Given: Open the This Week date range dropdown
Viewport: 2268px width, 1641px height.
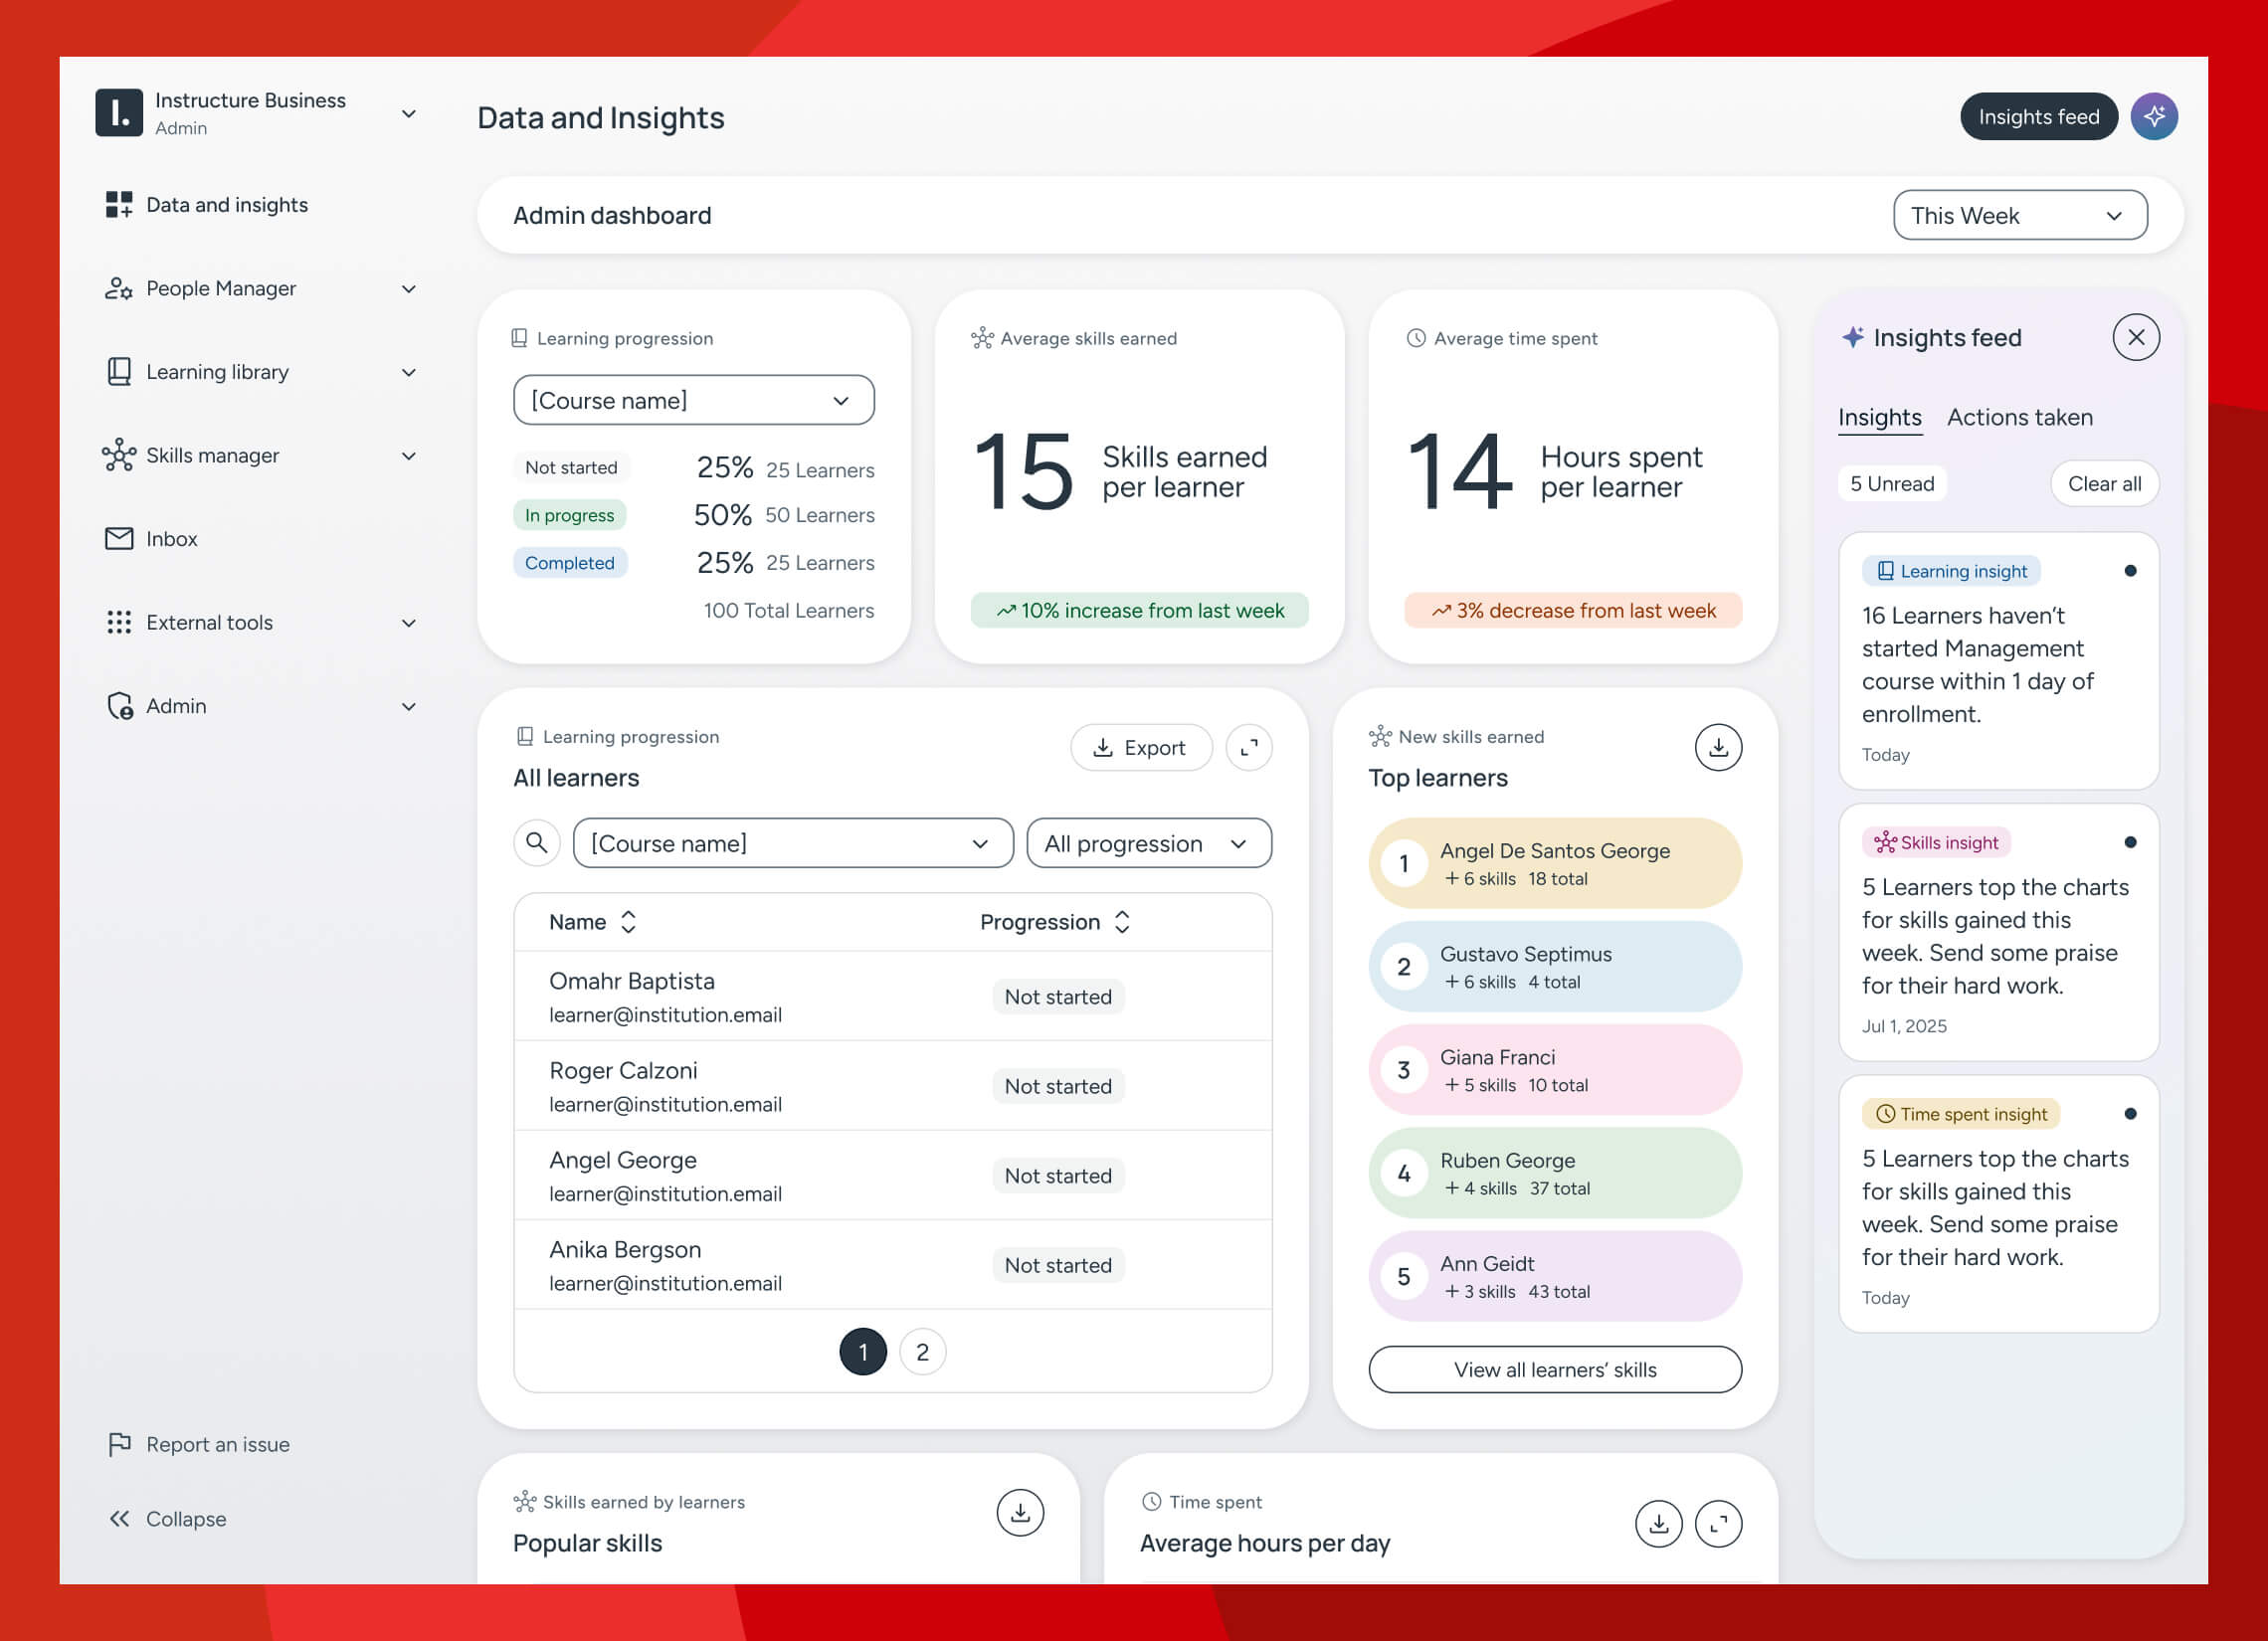Looking at the screenshot, I should [2019, 216].
